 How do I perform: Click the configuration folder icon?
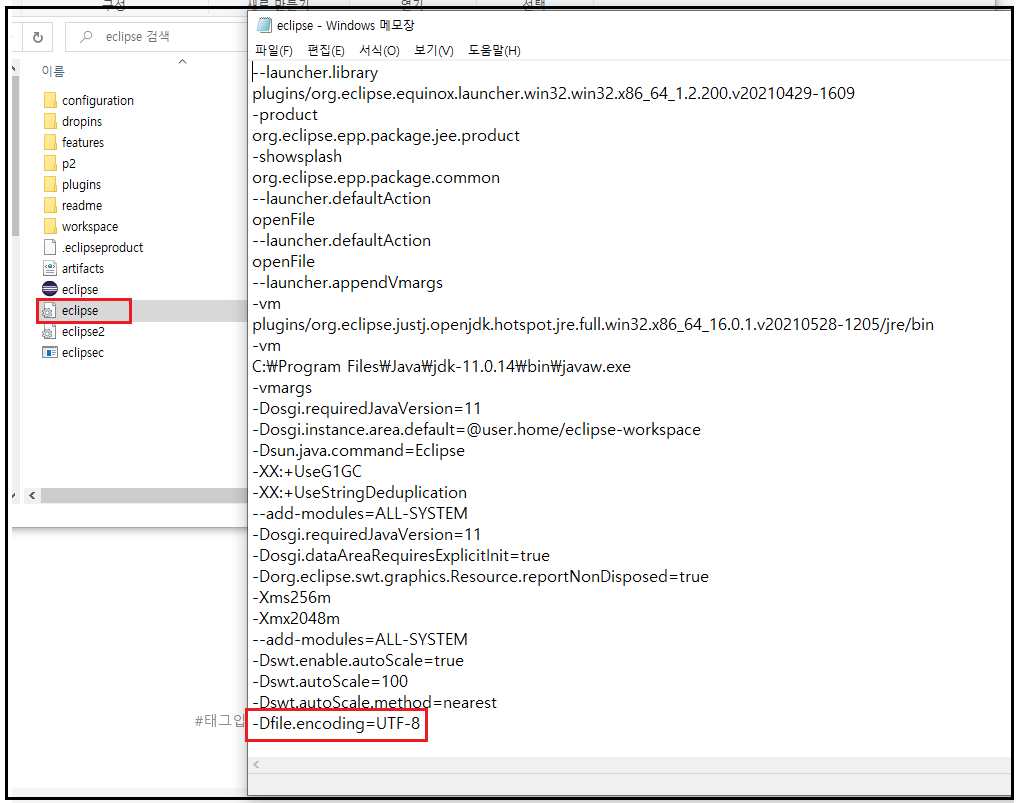[50, 100]
